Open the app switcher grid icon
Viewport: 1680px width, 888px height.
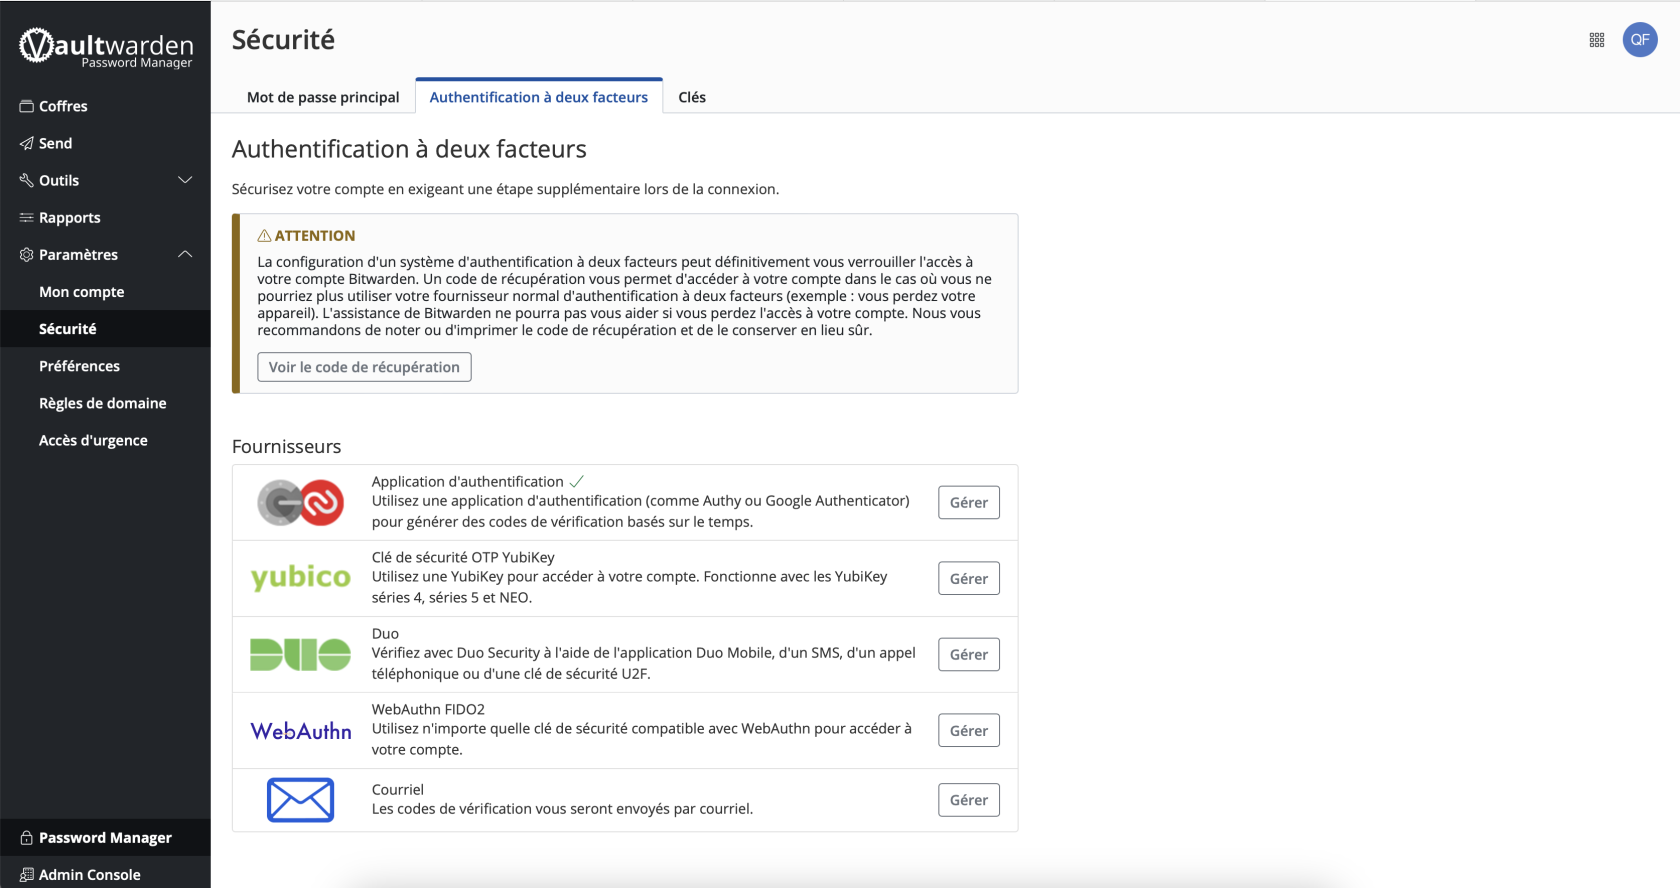(1596, 40)
